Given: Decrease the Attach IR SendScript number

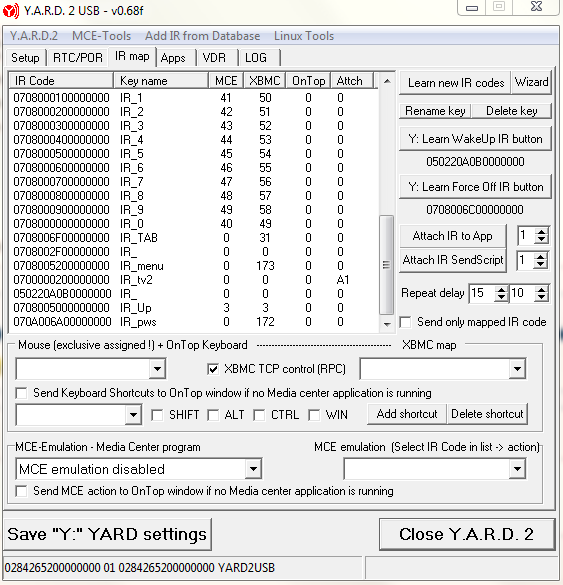Looking at the screenshot, I should 541,264.
